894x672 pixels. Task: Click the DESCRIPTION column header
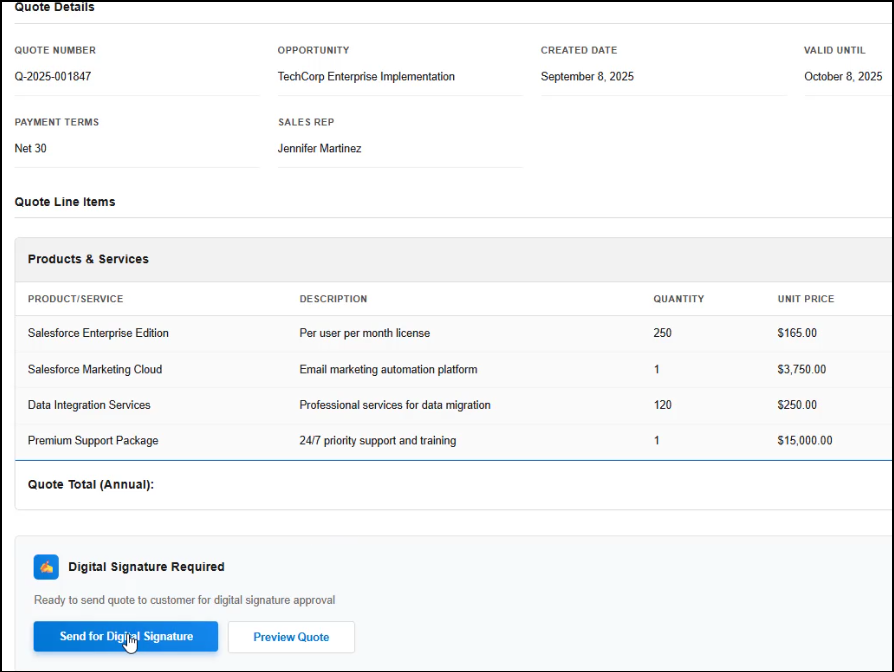333,299
